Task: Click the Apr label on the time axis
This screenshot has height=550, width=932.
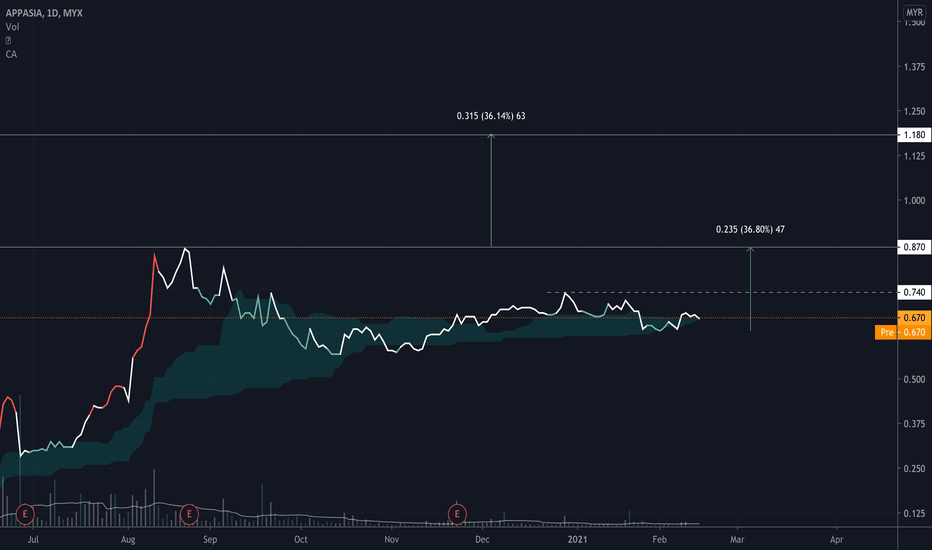Action: (836, 539)
